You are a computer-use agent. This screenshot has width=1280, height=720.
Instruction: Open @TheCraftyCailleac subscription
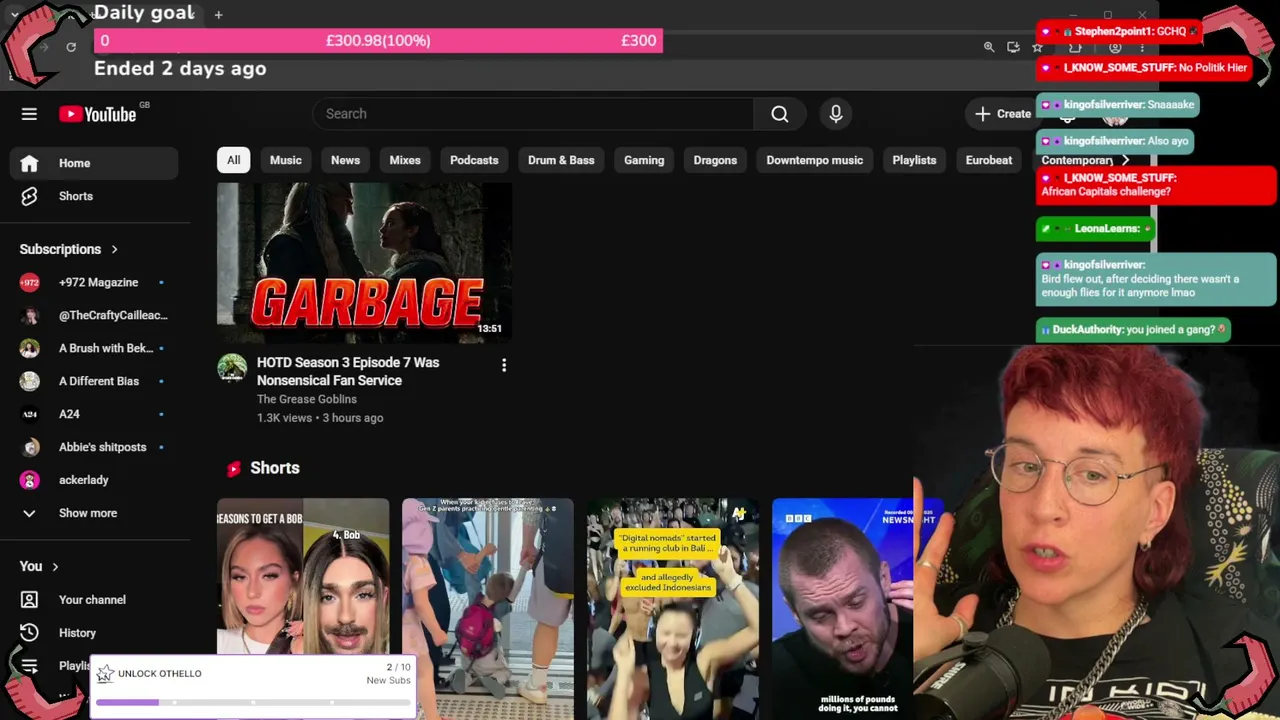94,315
